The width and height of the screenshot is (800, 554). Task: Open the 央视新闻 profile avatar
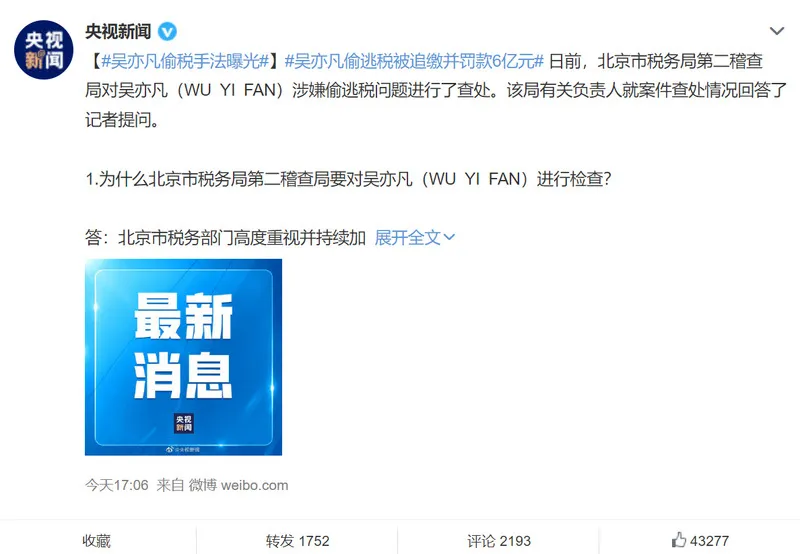pyautogui.click(x=43, y=50)
